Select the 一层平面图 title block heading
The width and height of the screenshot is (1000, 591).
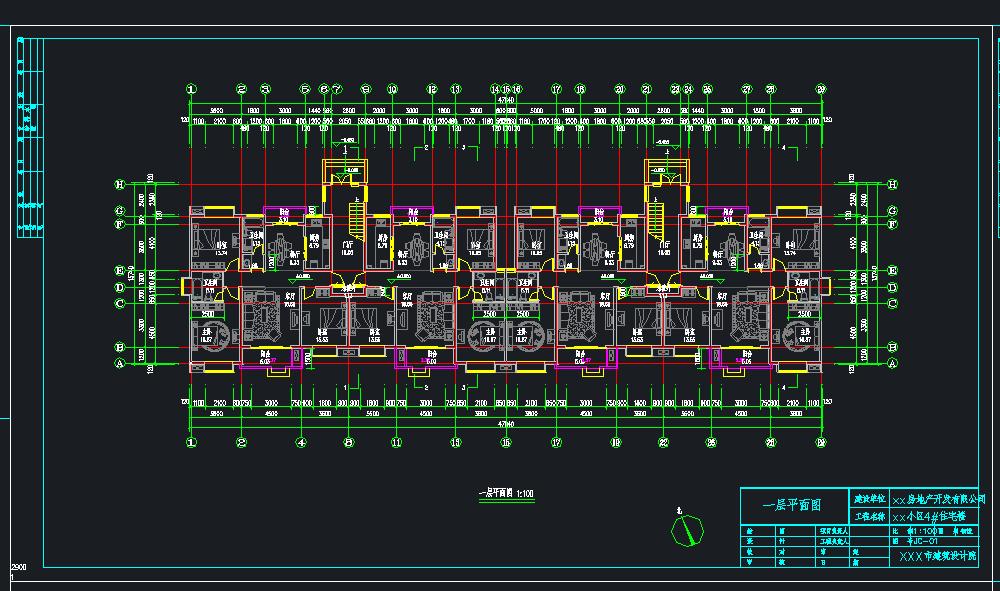793,506
